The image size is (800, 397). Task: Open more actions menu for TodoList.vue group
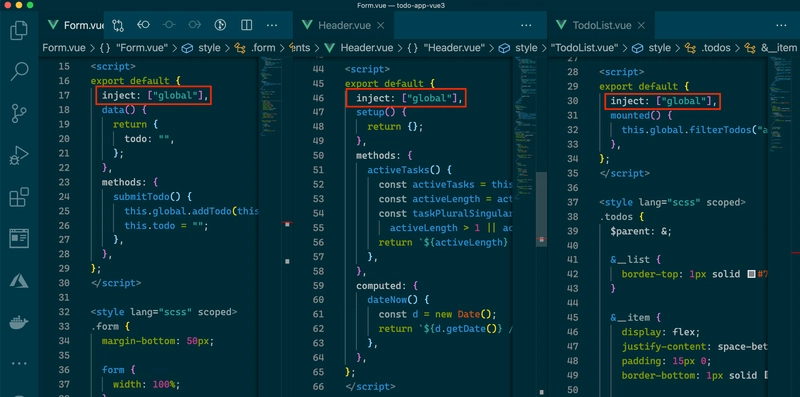click(781, 25)
